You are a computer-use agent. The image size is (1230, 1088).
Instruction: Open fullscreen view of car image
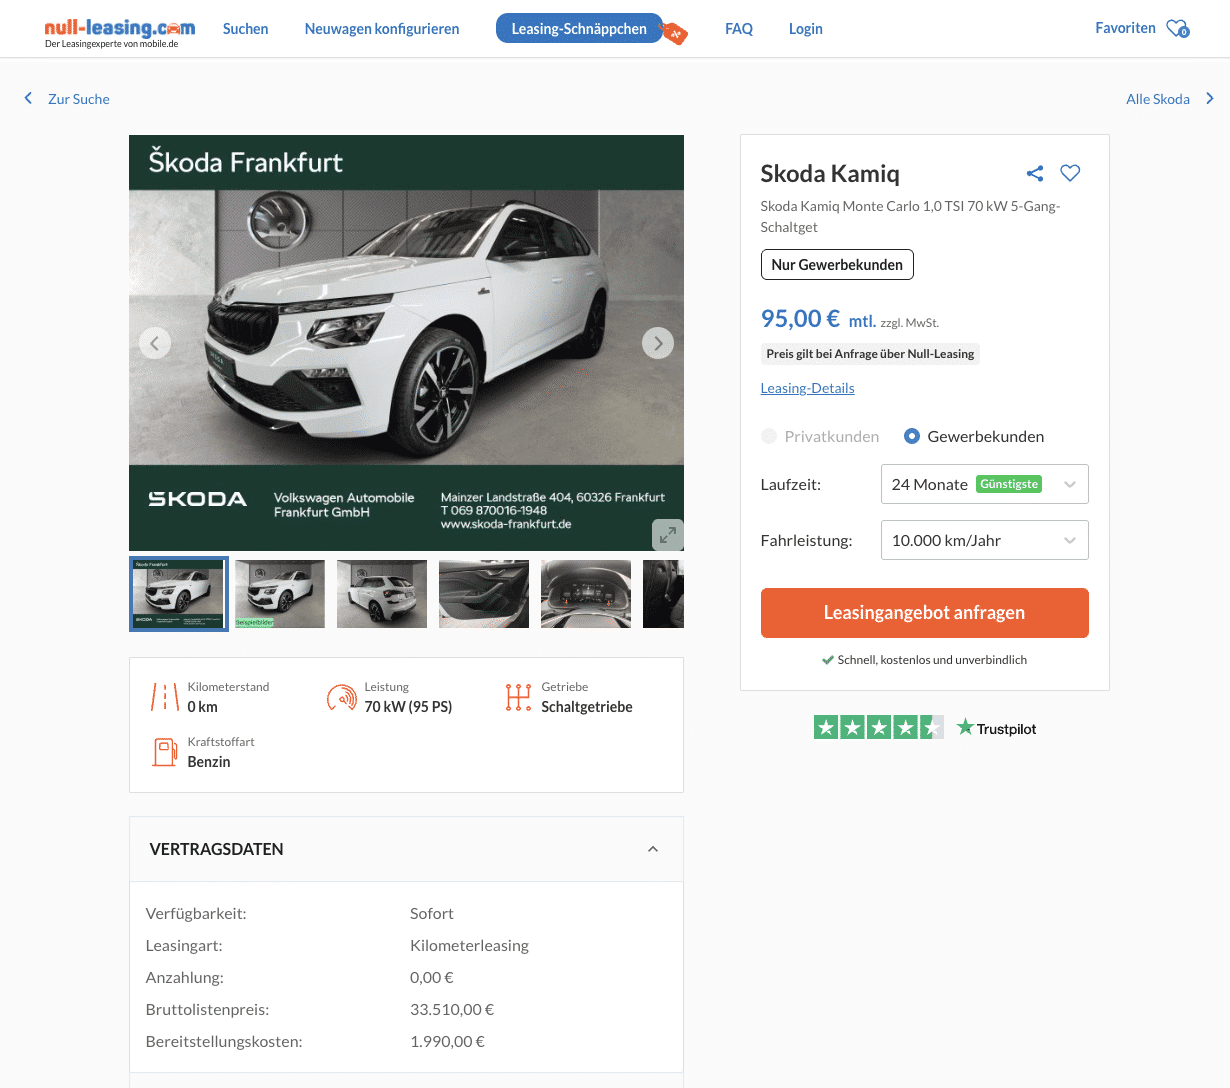(667, 534)
